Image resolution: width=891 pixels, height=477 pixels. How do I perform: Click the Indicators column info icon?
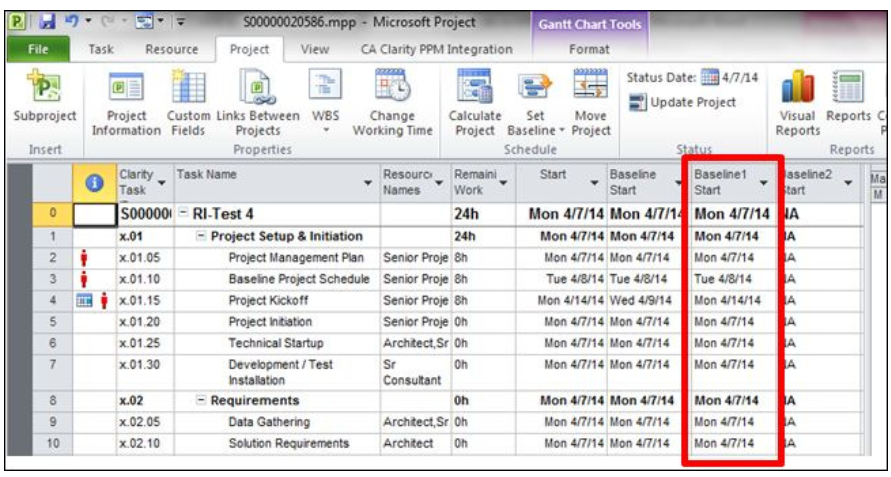click(x=94, y=182)
